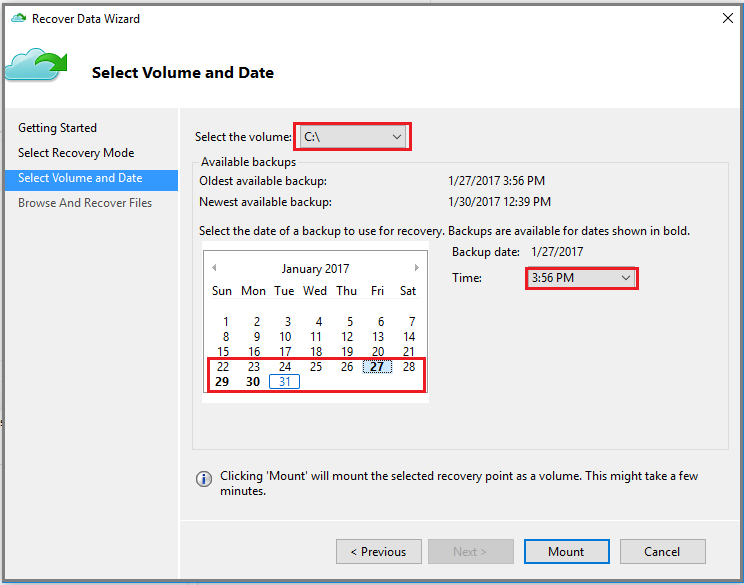
Task: Click the Previous button
Action: (379, 551)
